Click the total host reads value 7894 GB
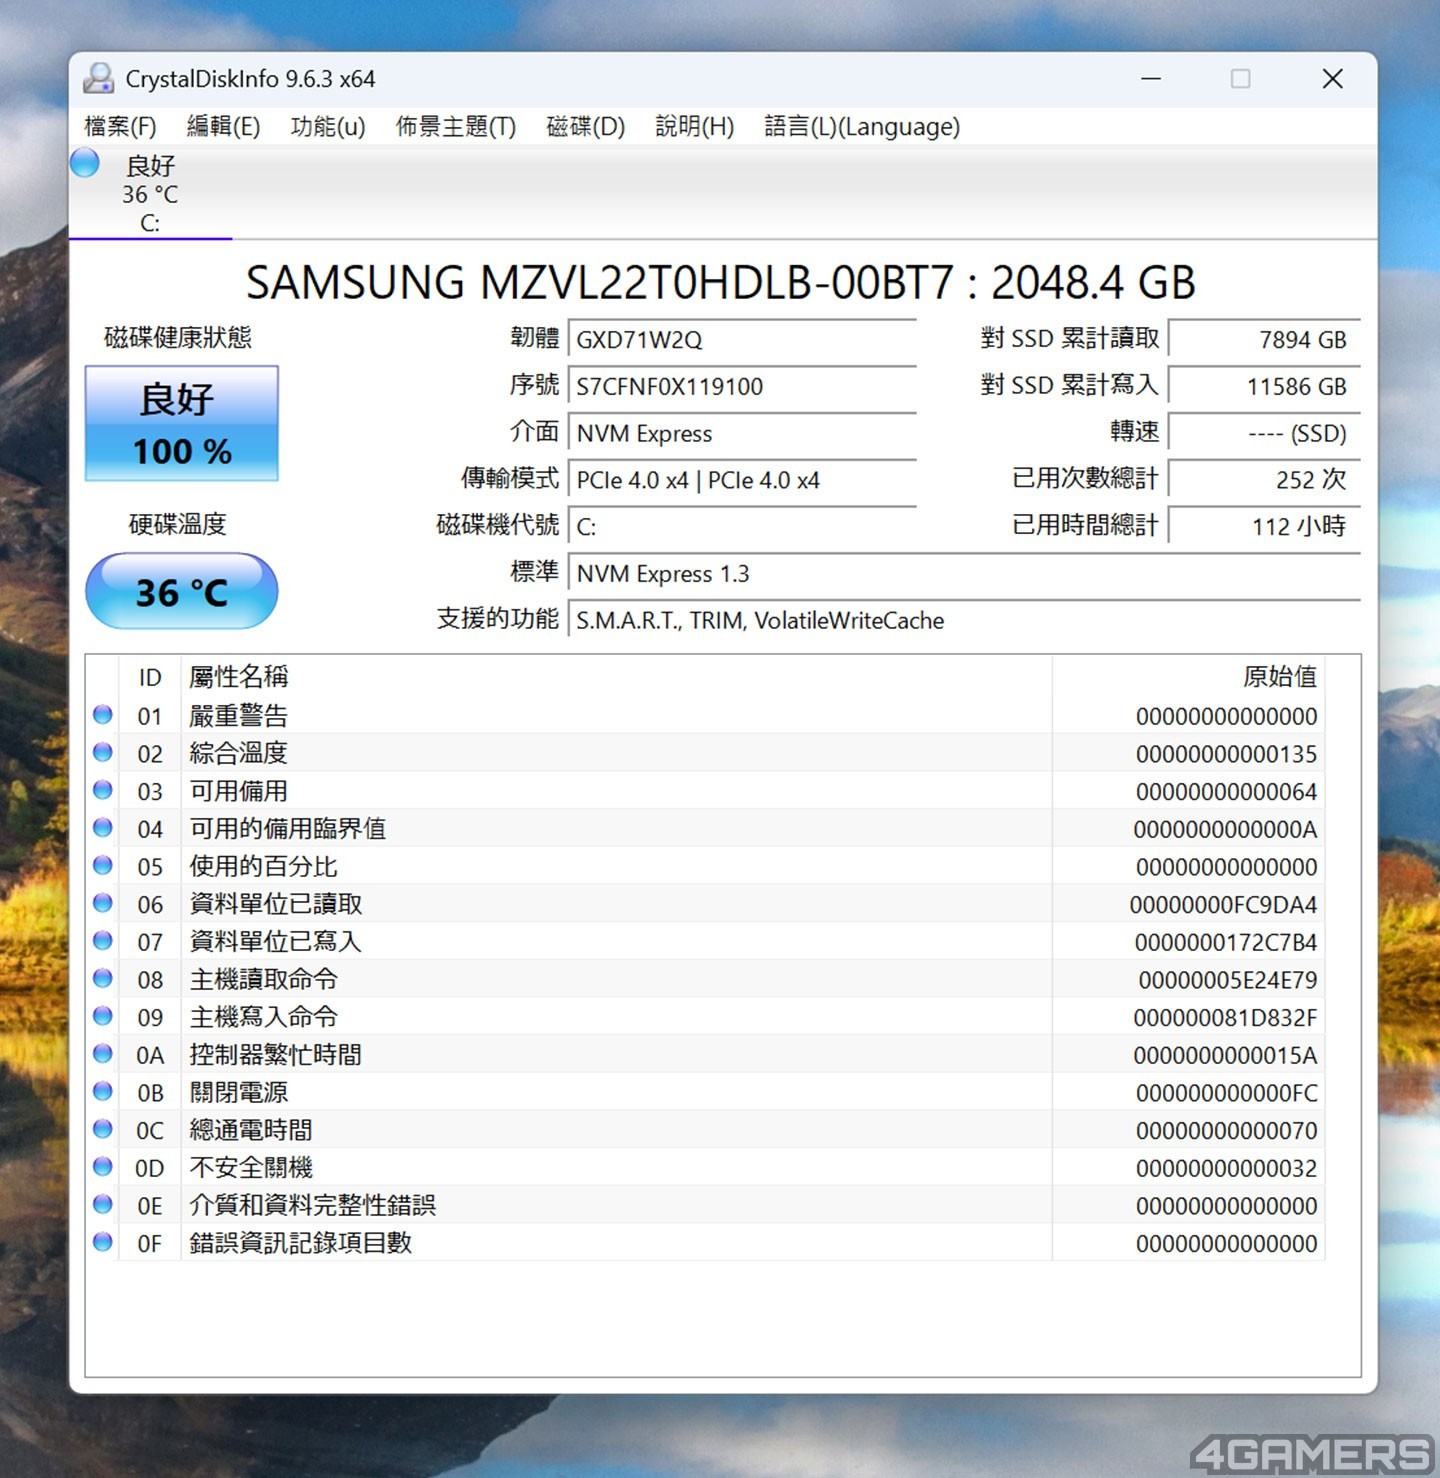This screenshot has height=1478, width=1440. coord(1265,339)
